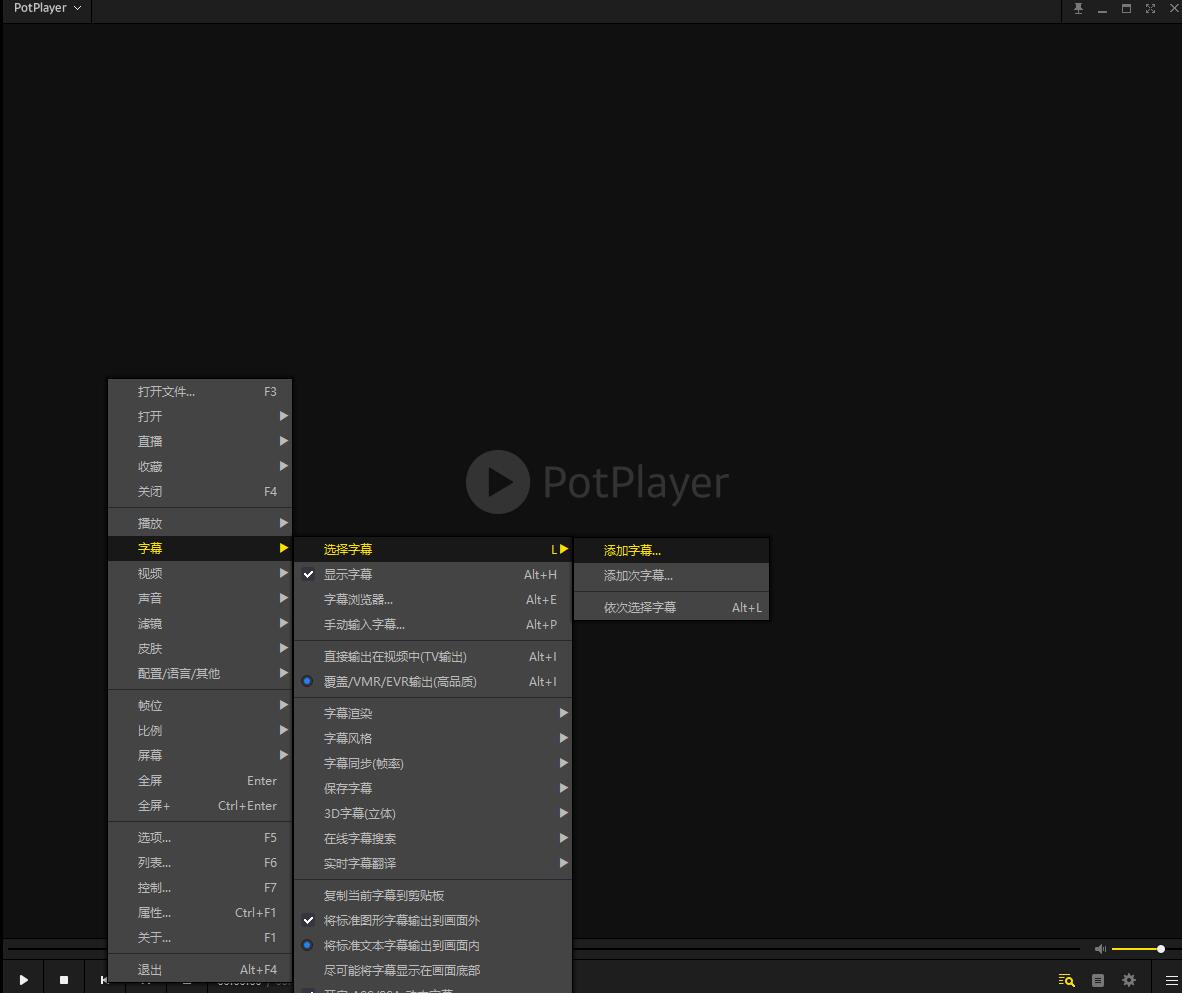Screen dimensions: 1182x993
Task: Open the settings gear in control bar
Action: click(x=1128, y=979)
